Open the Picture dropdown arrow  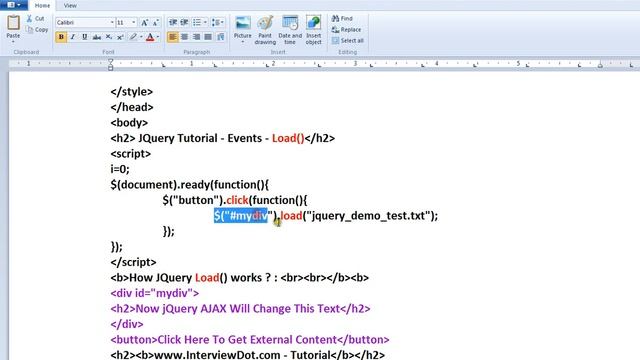[x=242, y=42]
